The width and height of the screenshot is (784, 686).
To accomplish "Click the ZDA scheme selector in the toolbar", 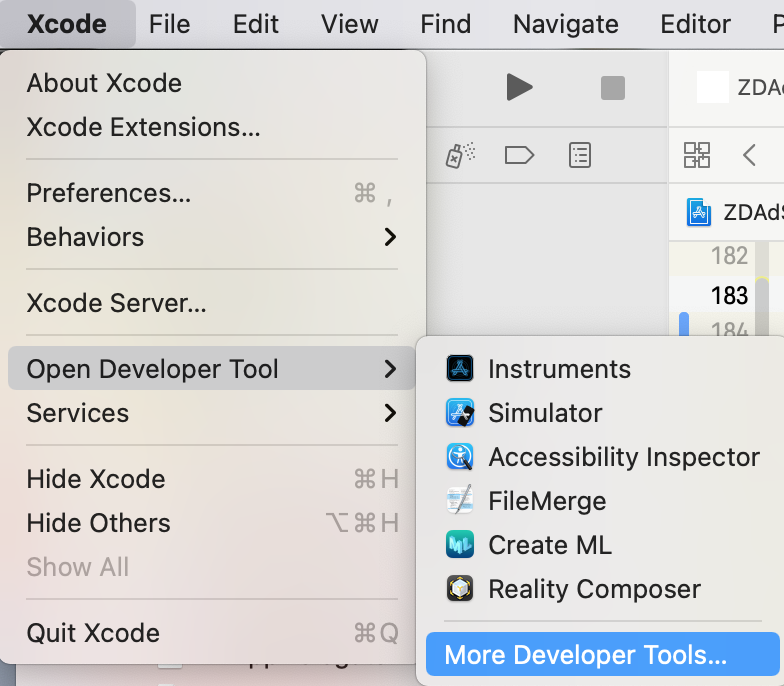I will point(740,88).
